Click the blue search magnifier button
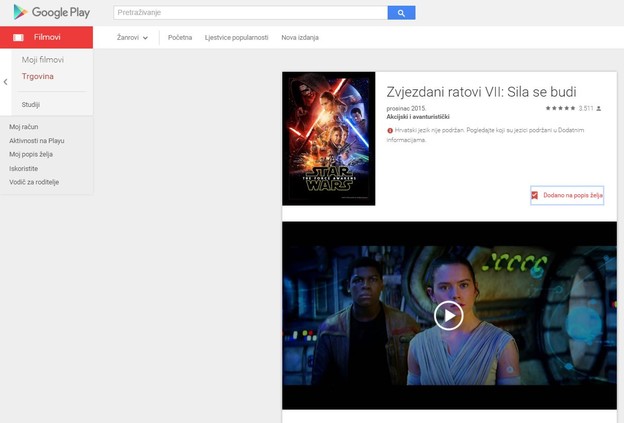Screen dimensions: 624x423 (401, 13)
